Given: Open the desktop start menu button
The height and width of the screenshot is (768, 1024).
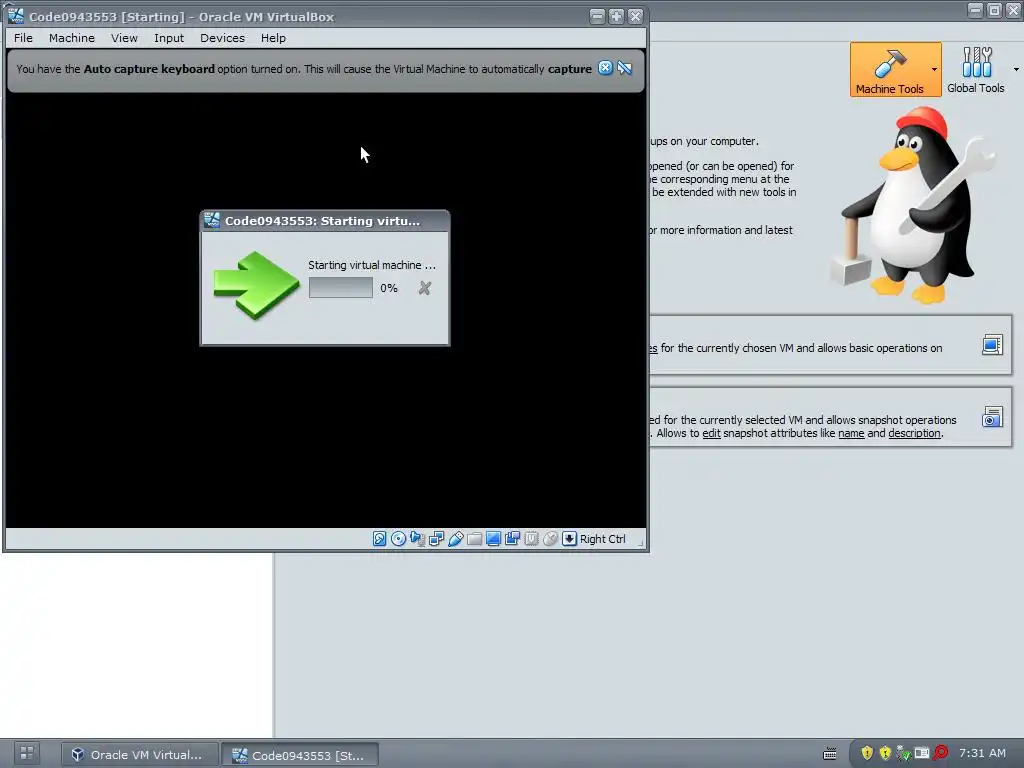Looking at the screenshot, I should [x=27, y=754].
